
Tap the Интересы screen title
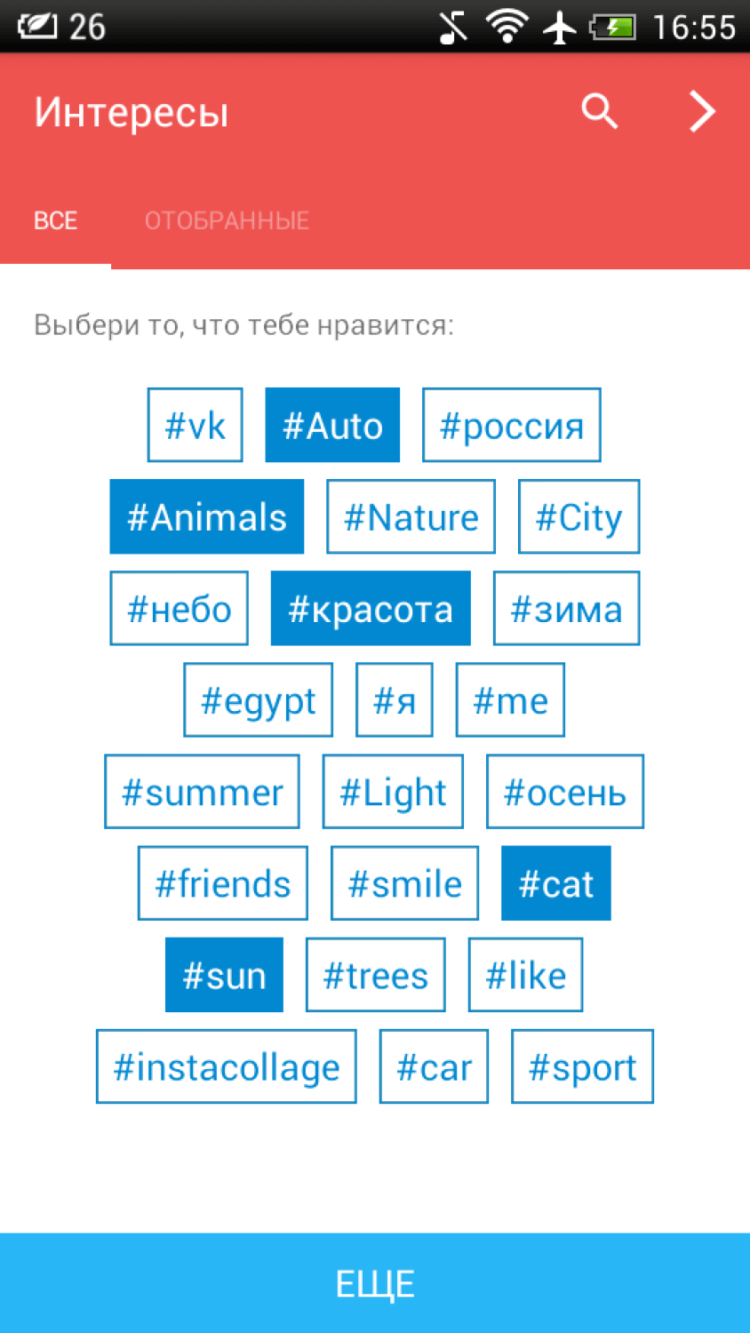tap(131, 112)
